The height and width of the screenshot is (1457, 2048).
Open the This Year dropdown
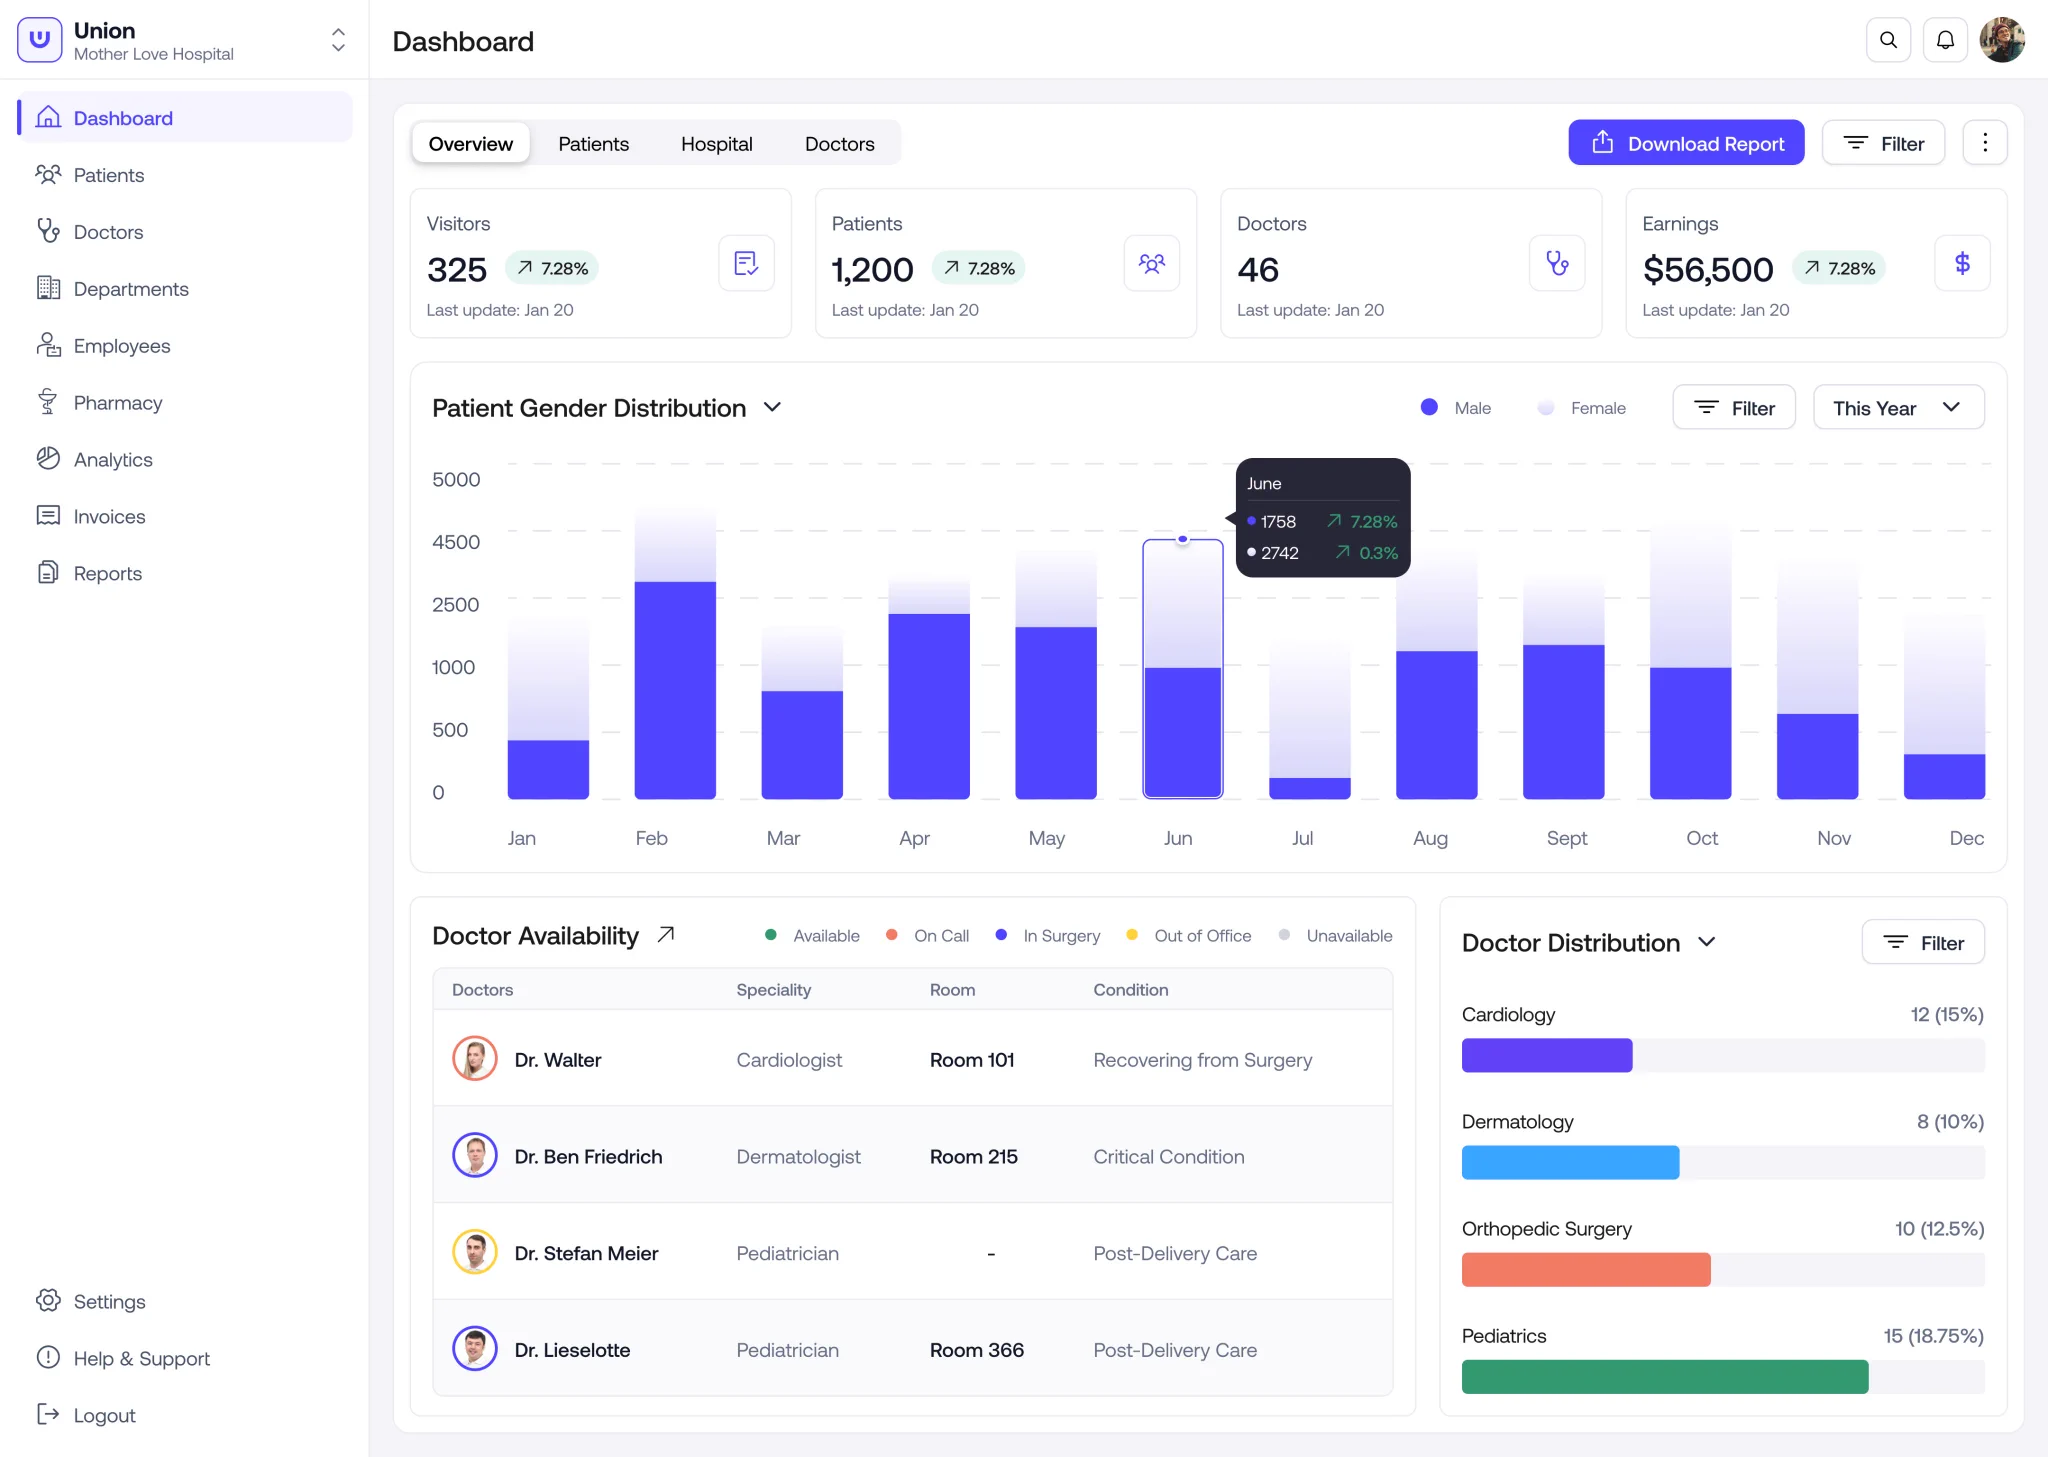1898,408
